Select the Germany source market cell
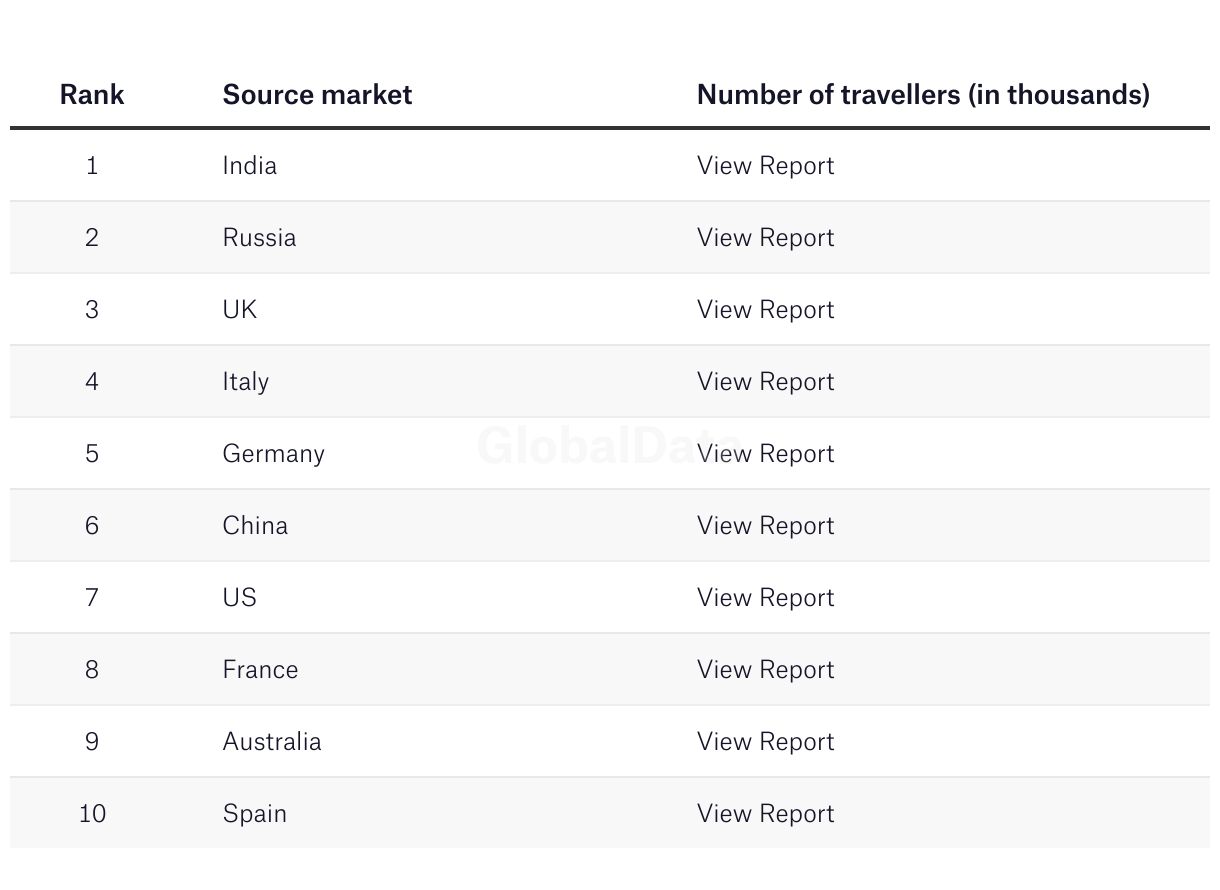The height and width of the screenshot is (890, 1220). [273, 453]
